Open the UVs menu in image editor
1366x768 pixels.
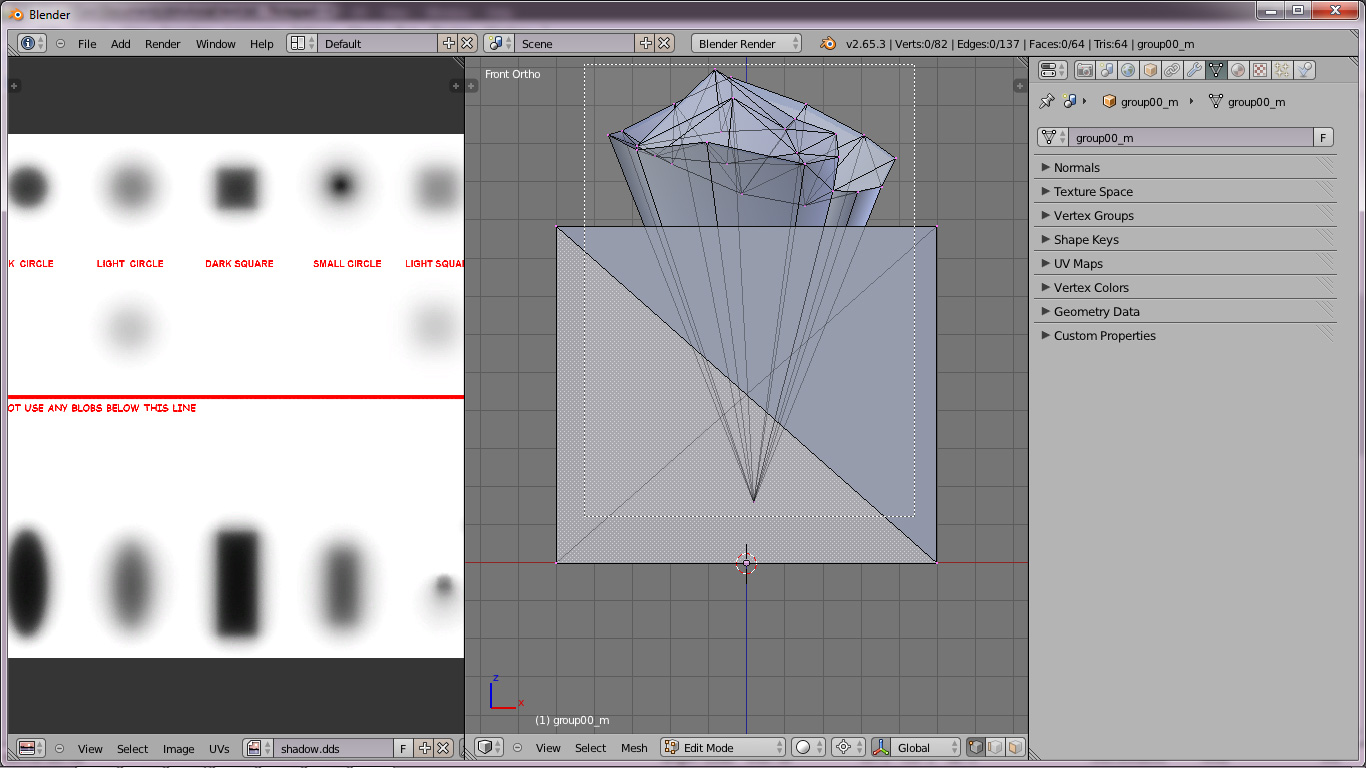(x=219, y=749)
